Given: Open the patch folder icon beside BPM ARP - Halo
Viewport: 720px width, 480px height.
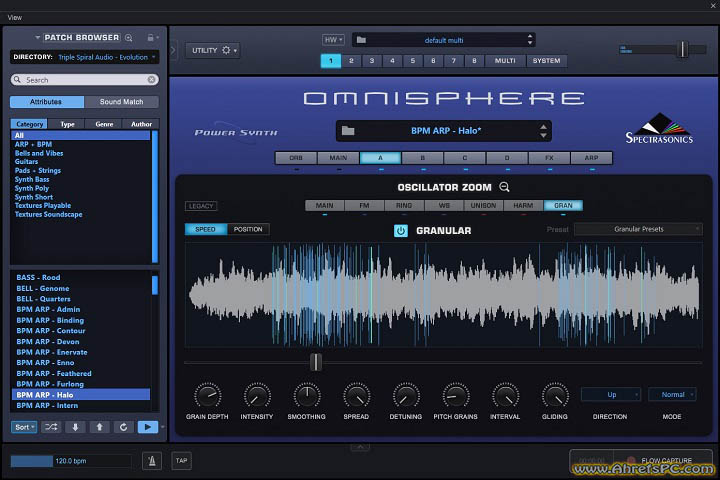Looking at the screenshot, I should [348, 131].
